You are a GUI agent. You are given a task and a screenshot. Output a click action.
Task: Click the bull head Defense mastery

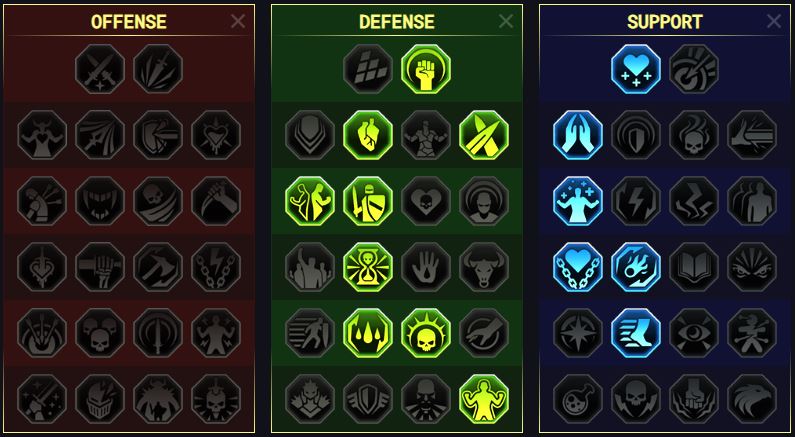tap(484, 267)
